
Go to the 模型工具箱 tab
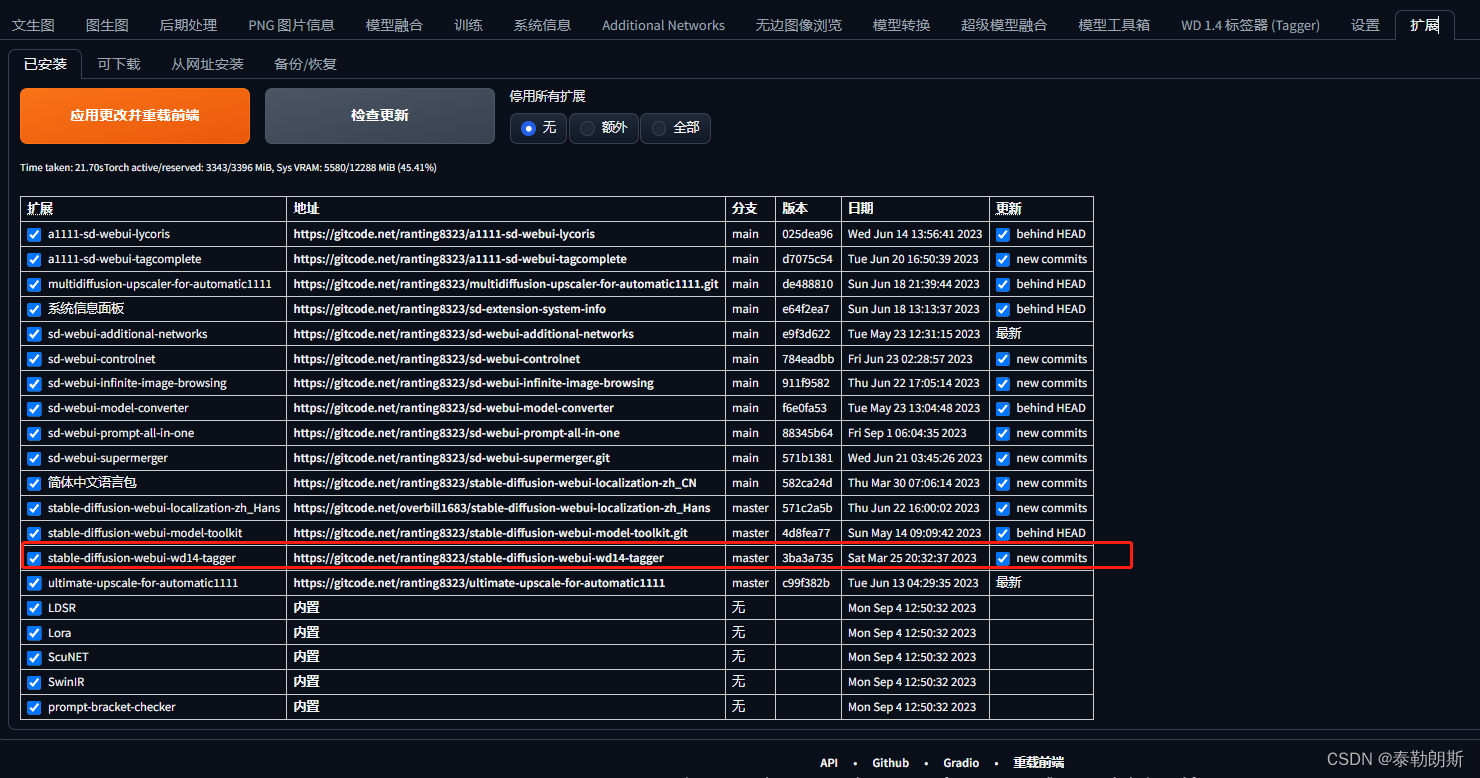tap(1114, 25)
